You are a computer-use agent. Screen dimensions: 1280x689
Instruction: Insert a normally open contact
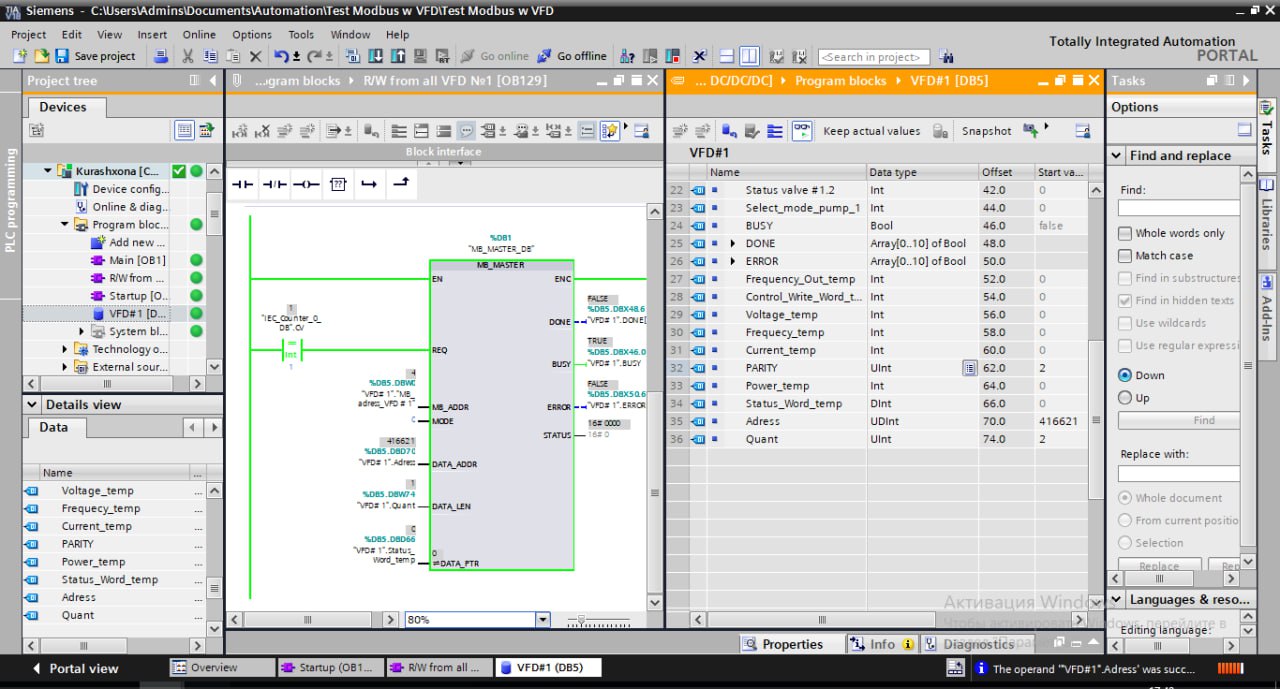tap(243, 184)
